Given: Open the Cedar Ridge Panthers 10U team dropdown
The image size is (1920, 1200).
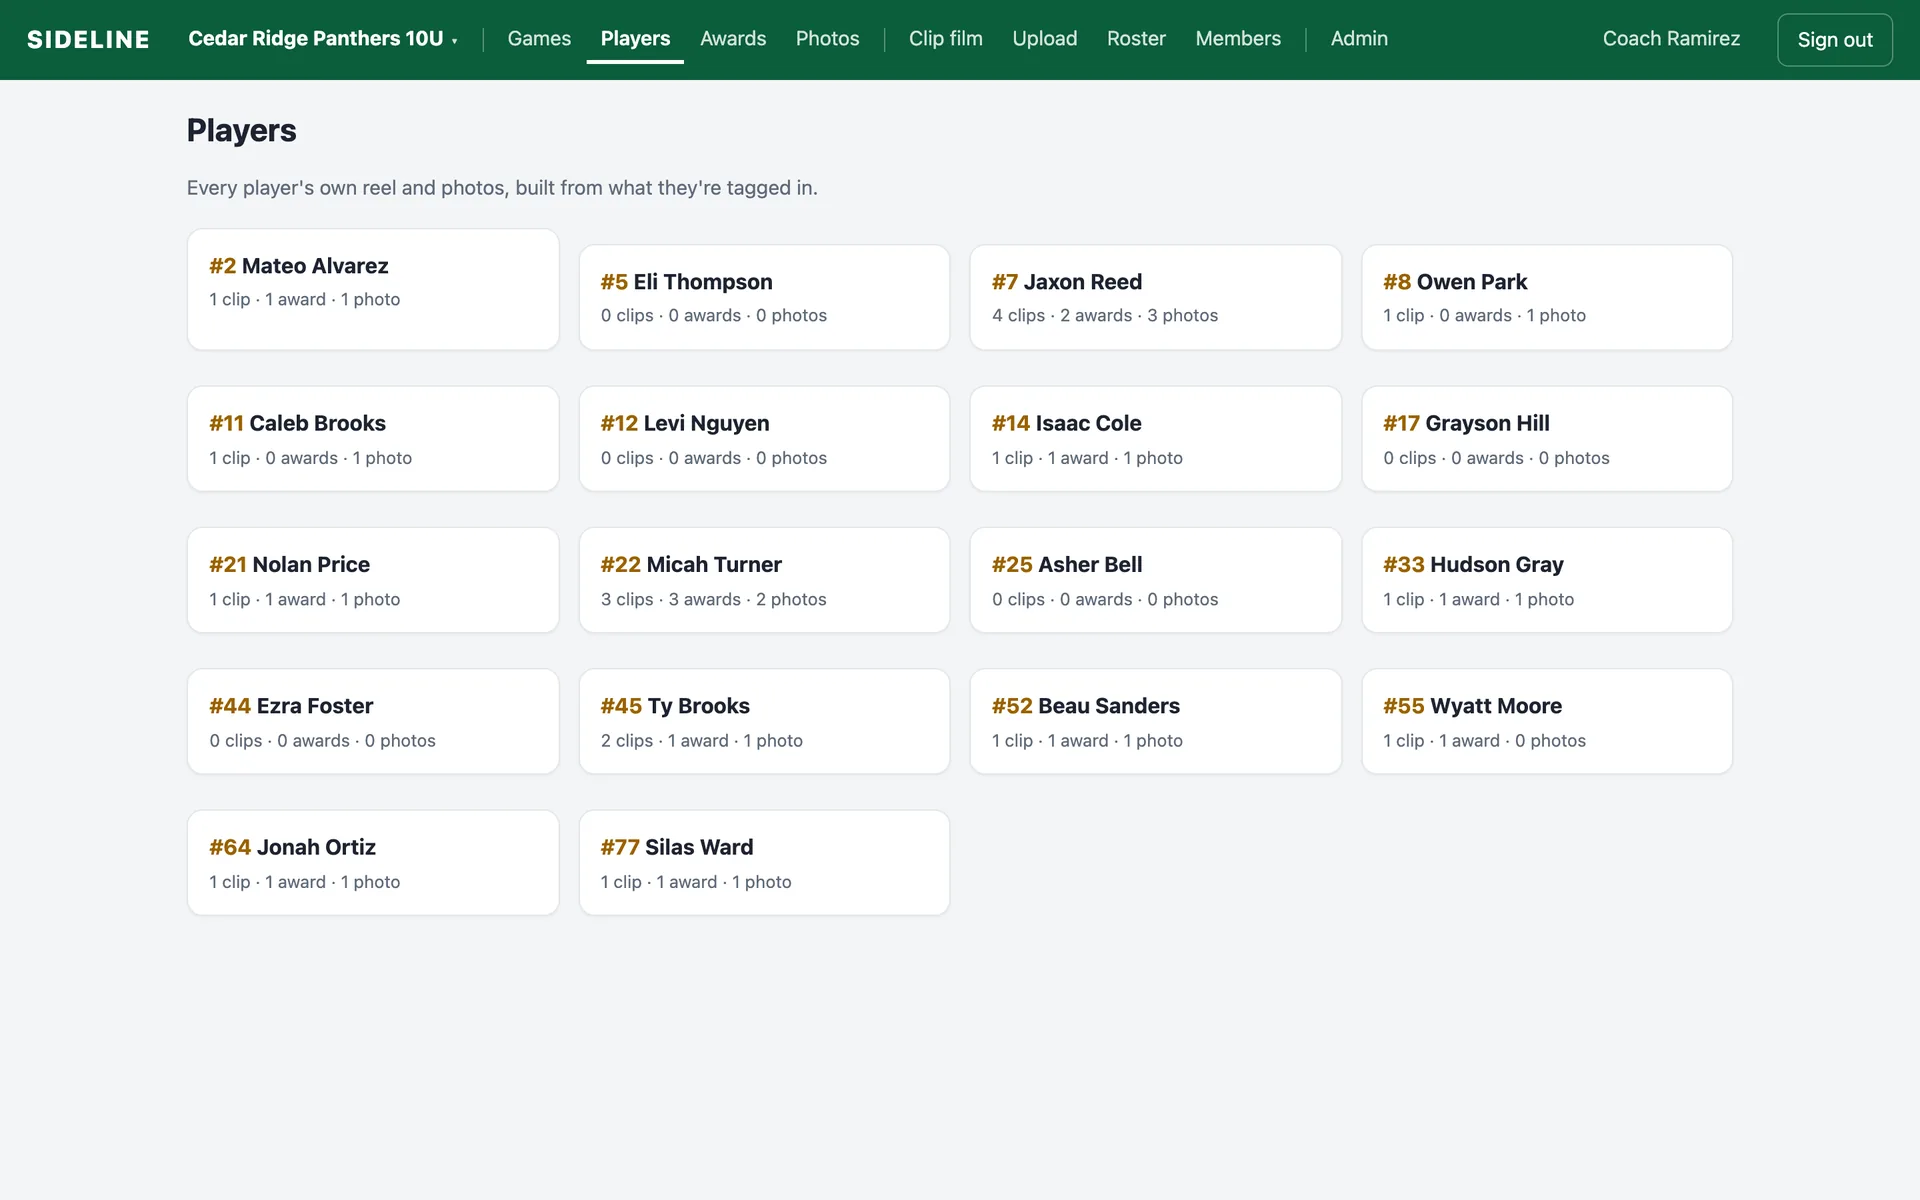Looking at the screenshot, I should (322, 39).
